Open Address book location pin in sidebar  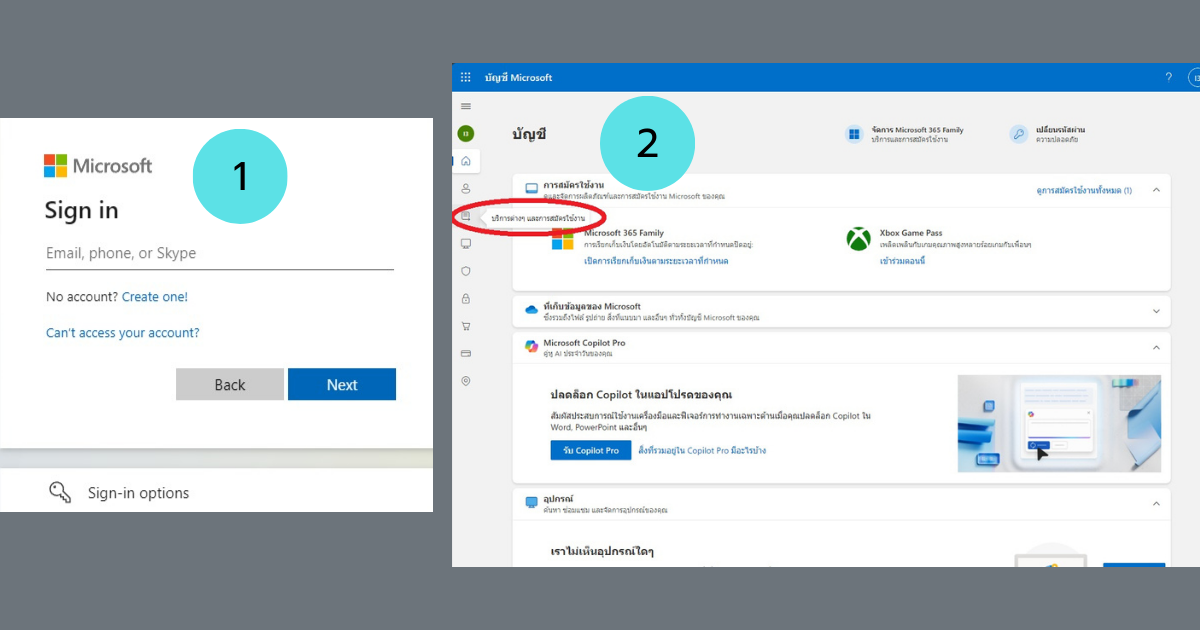pos(466,381)
